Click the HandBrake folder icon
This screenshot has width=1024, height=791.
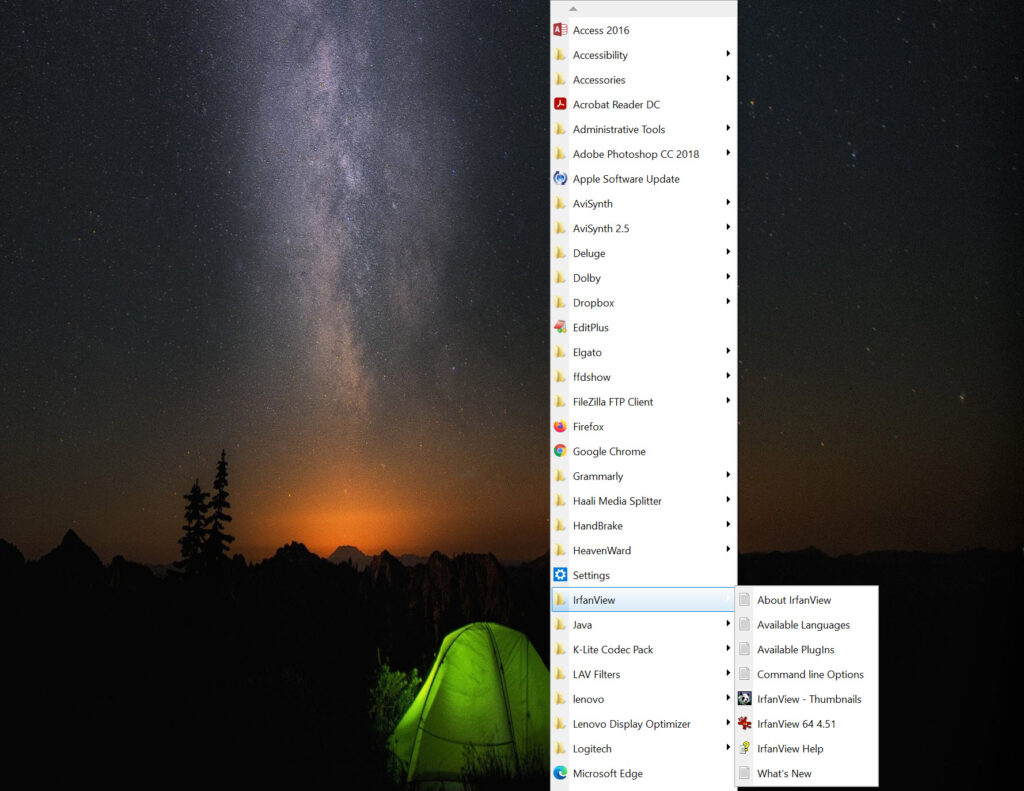560,526
